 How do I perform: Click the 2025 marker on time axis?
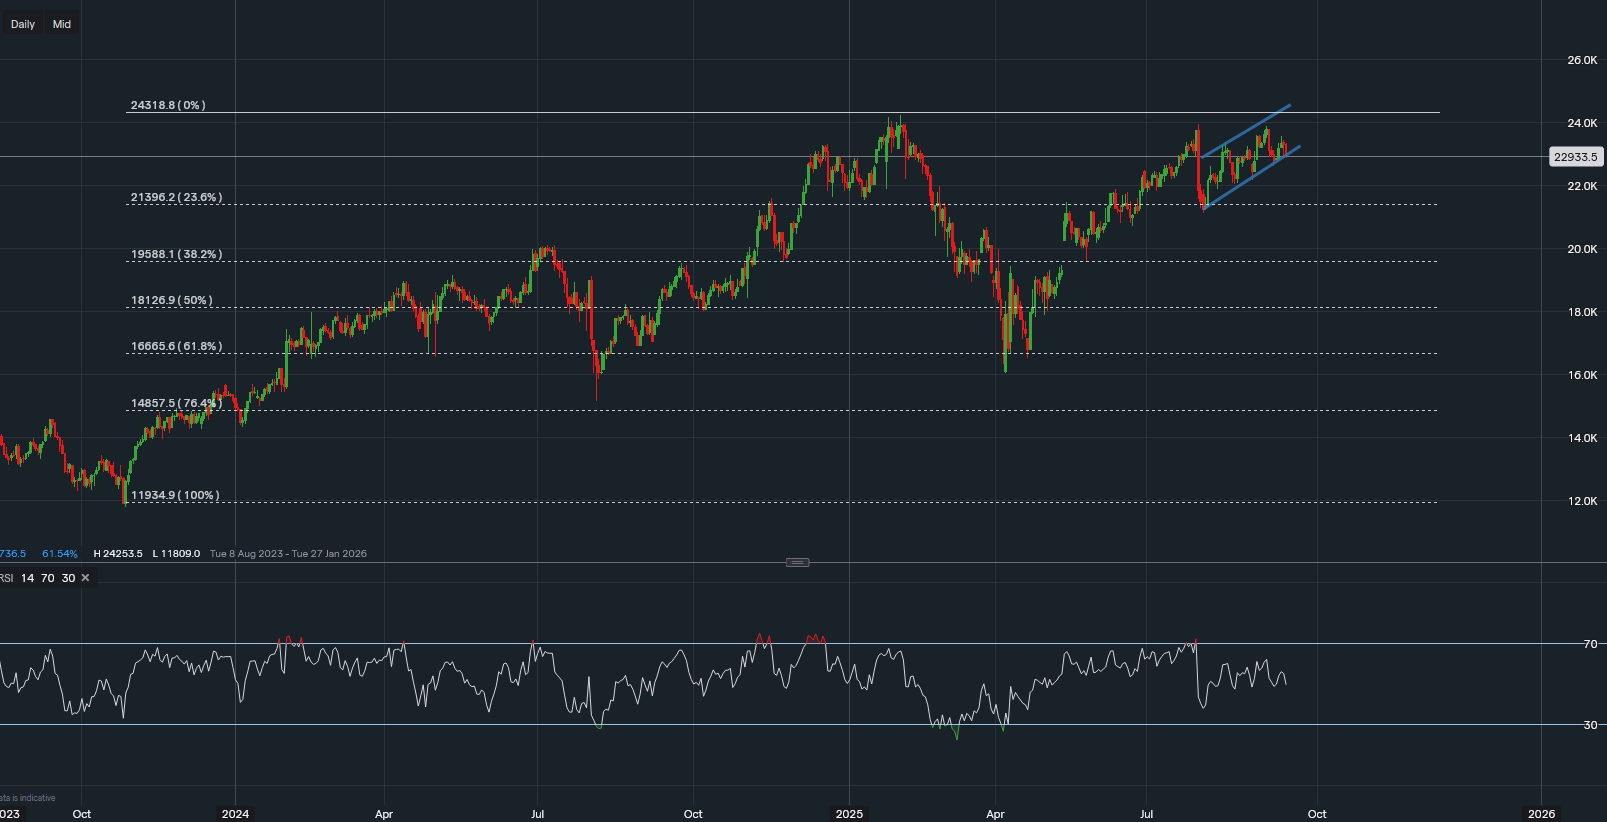(849, 814)
